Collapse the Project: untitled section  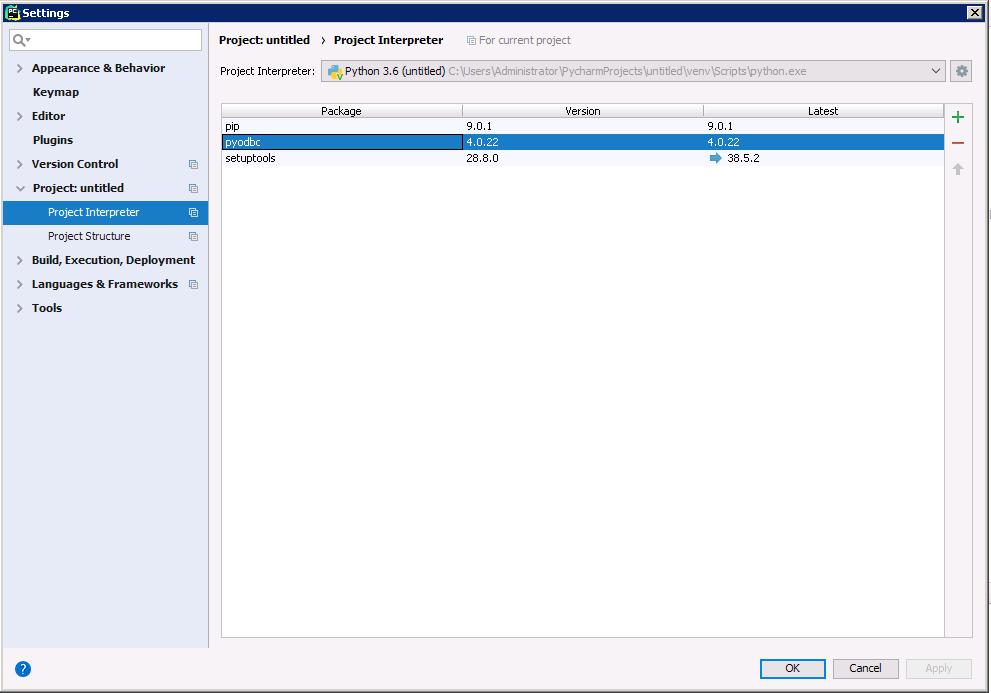[20, 188]
